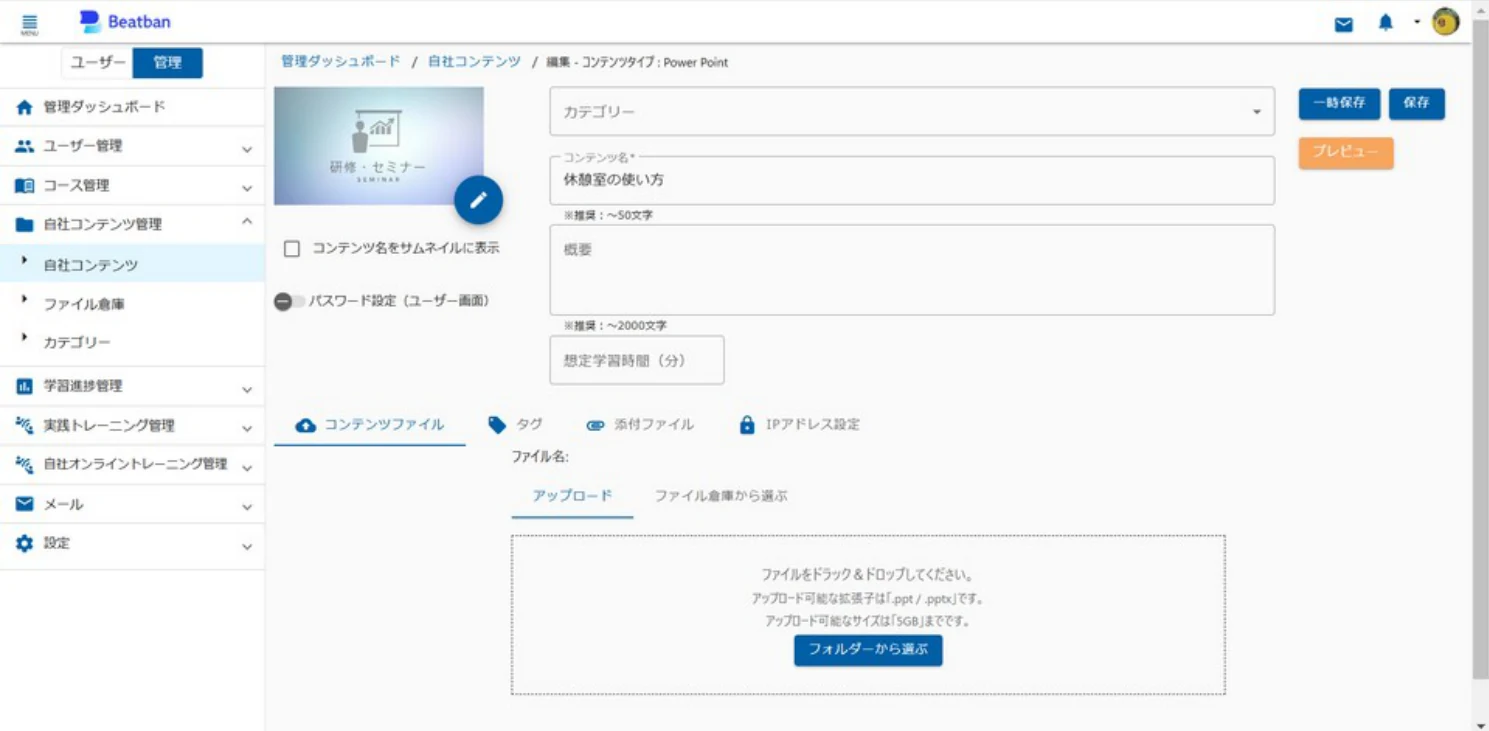Image resolution: width=1489 pixels, height=731 pixels.
Task: Open the user avatar menu
Action: point(1446,22)
